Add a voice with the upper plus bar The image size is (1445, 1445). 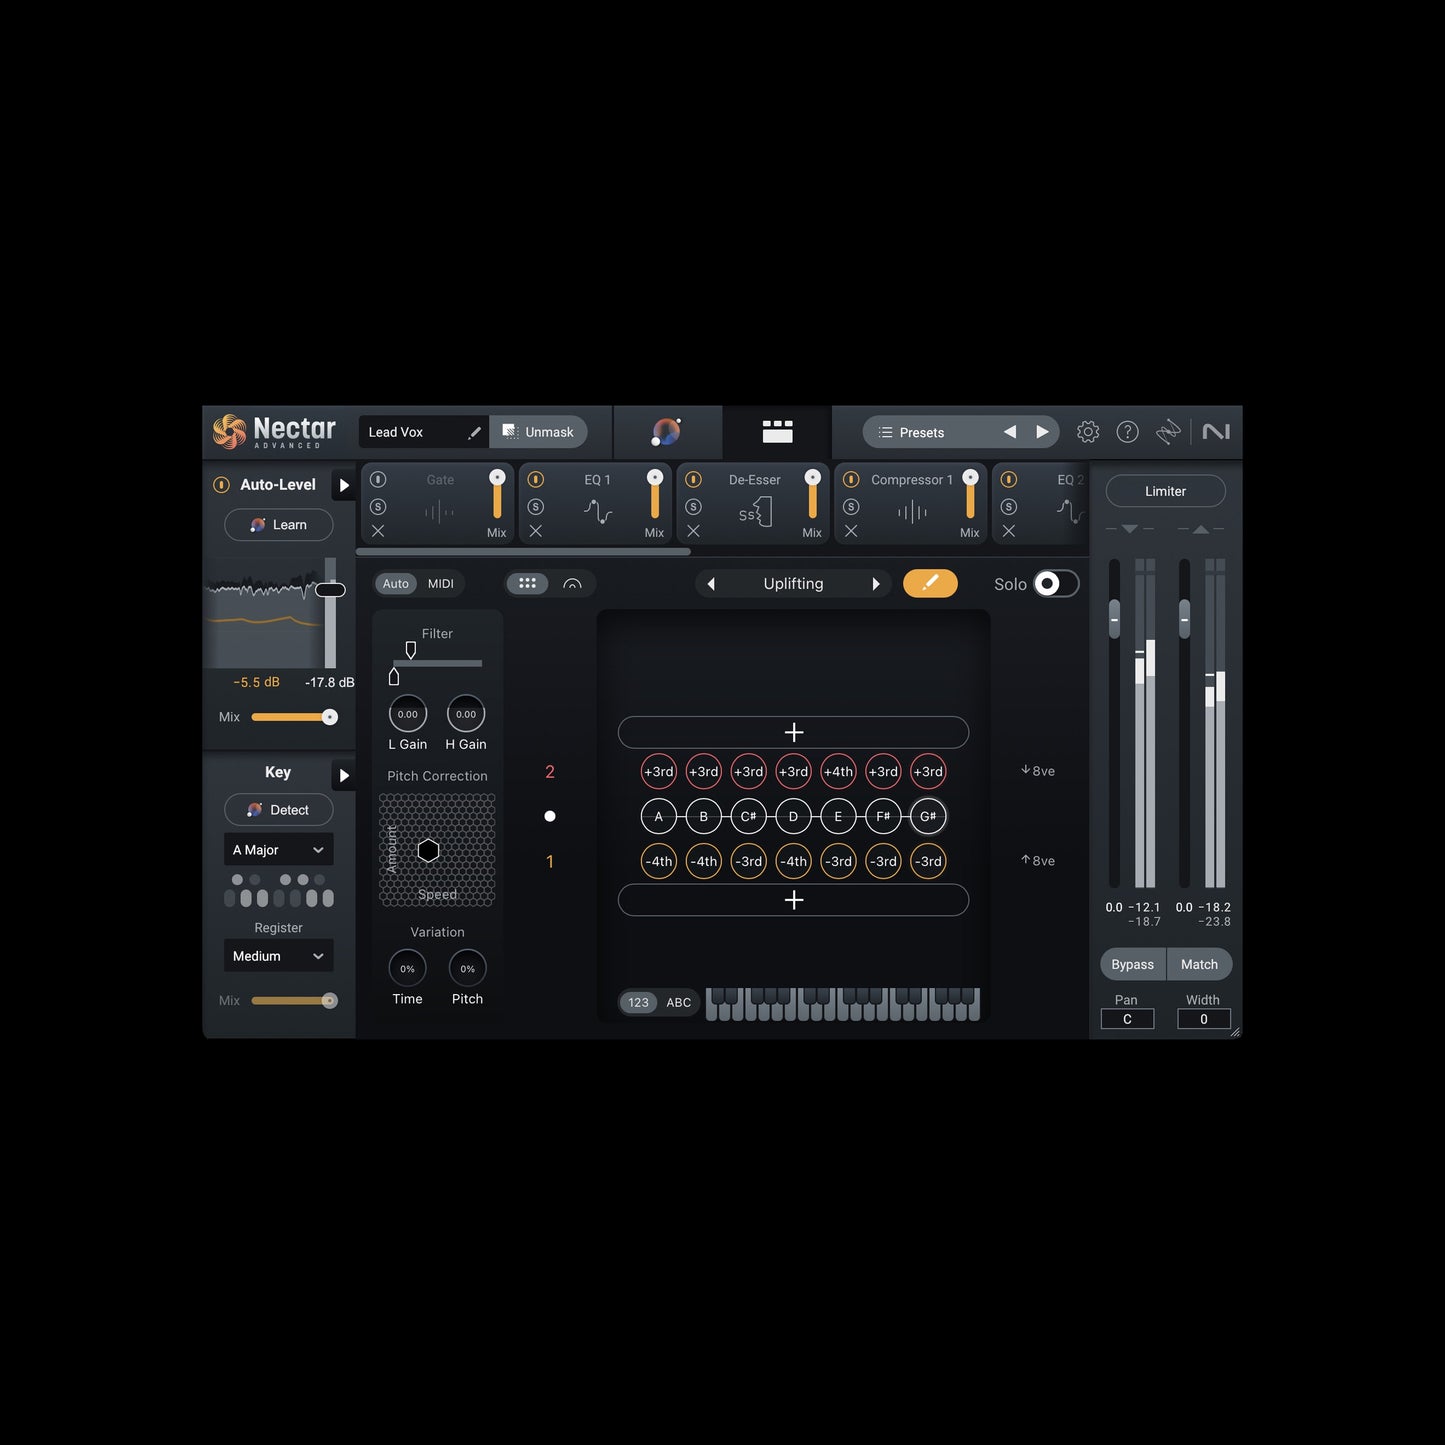(x=793, y=732)
